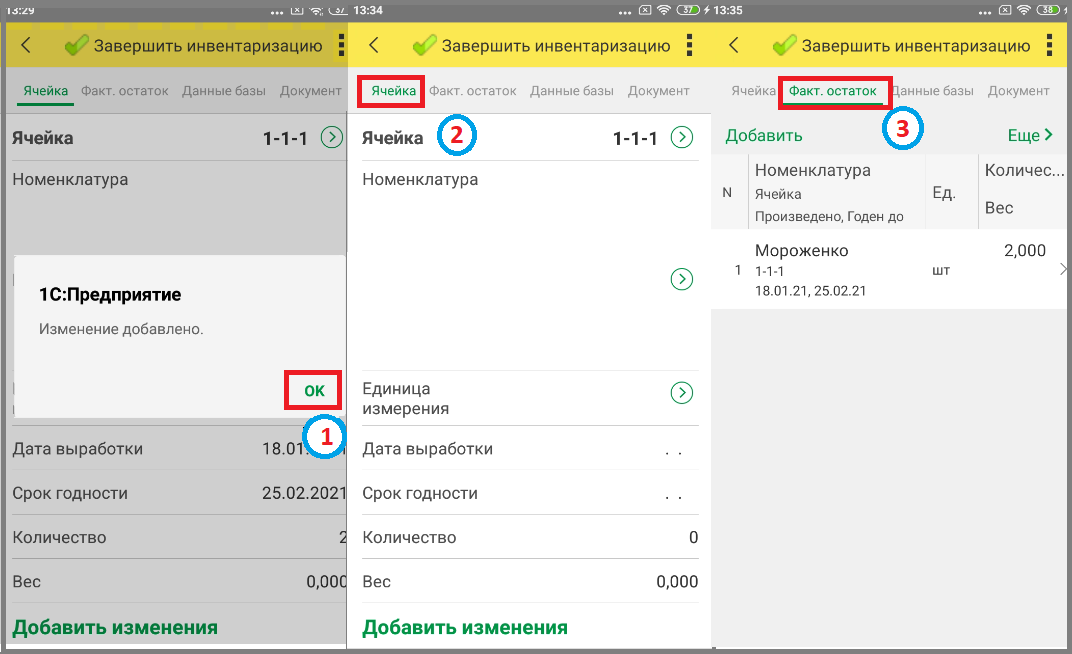
Task: Open Данные базы tab in middle screen
Action: pyautogui.click(x=572, y=91)
